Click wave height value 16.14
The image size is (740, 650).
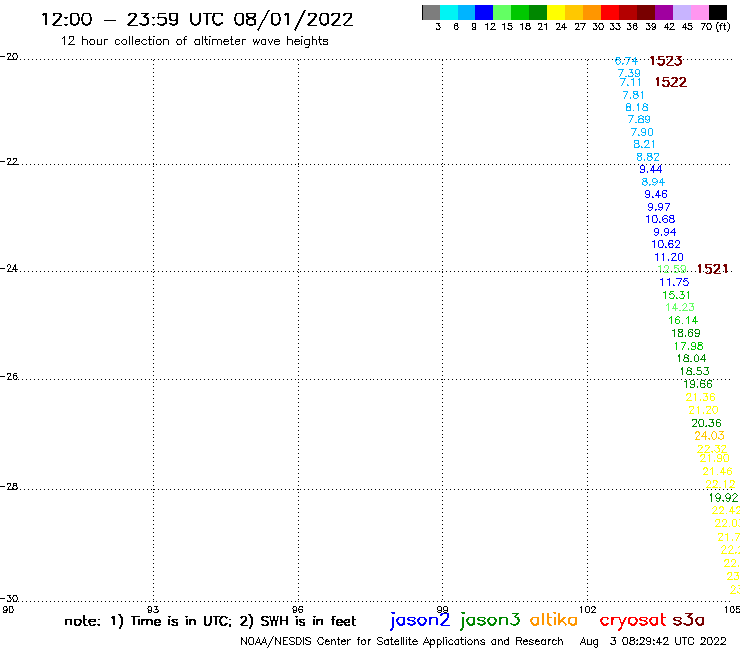pyautogui.click(x=683, y=320)
